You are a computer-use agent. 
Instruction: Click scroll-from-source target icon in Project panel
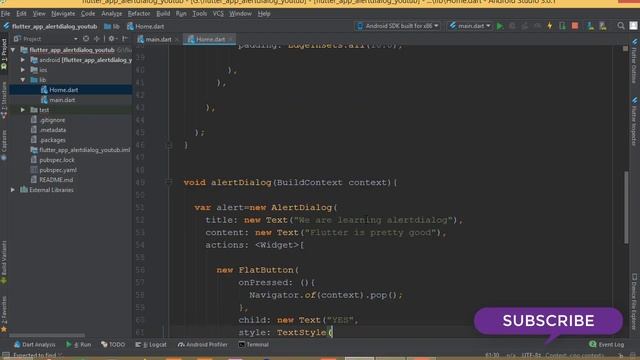coord(86,39)
